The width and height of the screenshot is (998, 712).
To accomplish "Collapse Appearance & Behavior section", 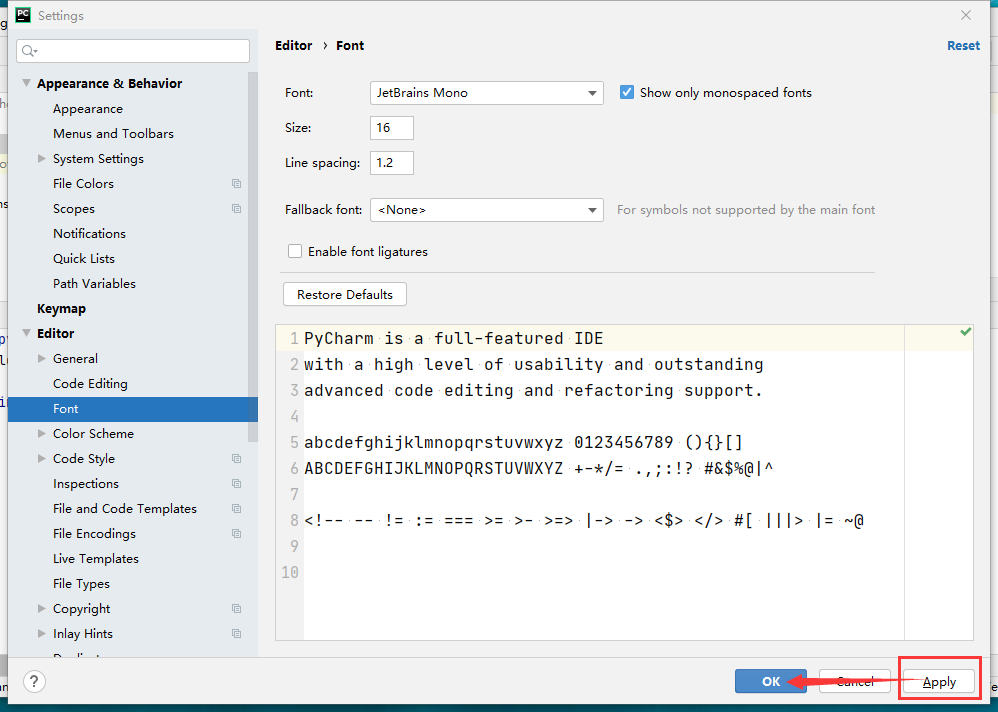I will (x=26, y=83).
